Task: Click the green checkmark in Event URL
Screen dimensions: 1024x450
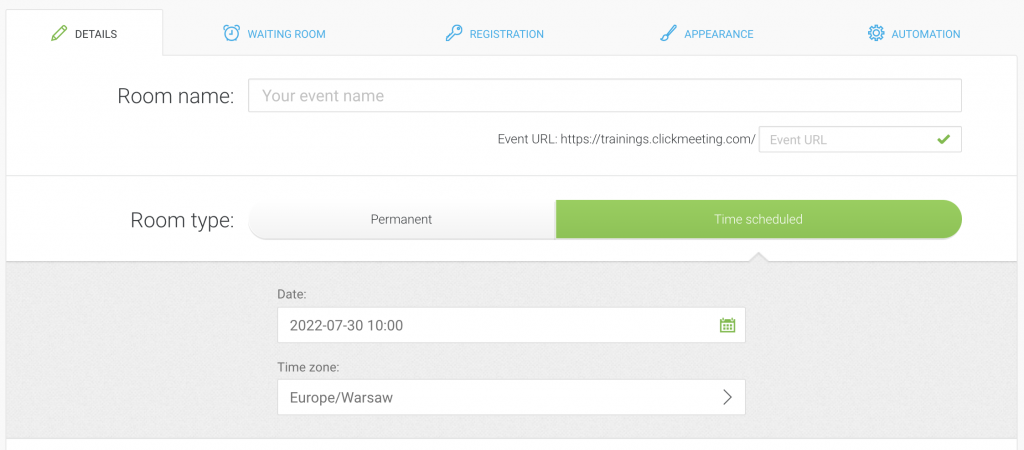Action: (942, 139)
